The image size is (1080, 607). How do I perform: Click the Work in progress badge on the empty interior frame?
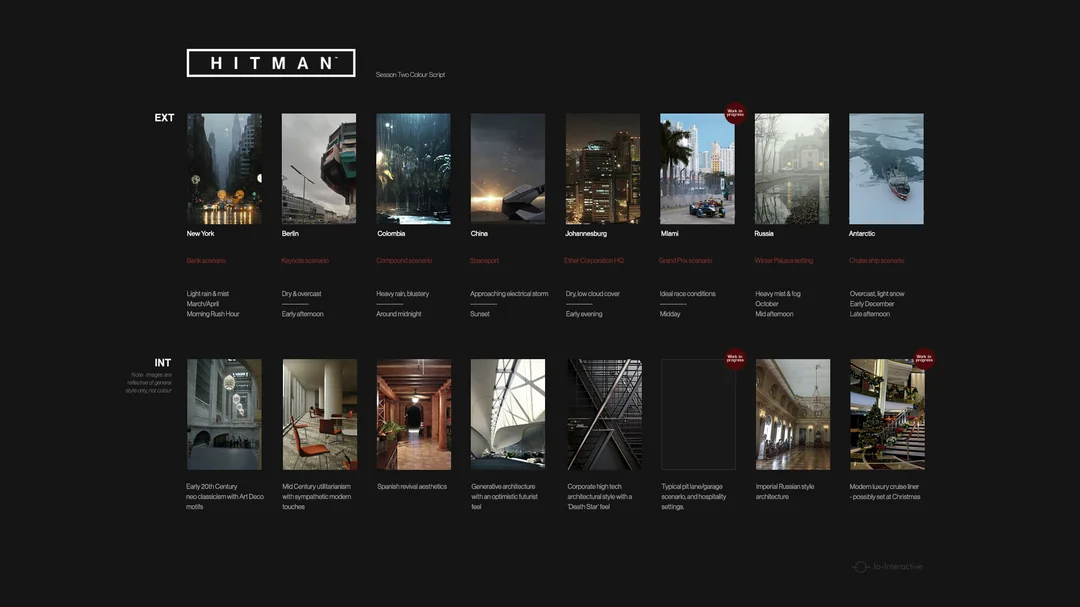(735, 358)
